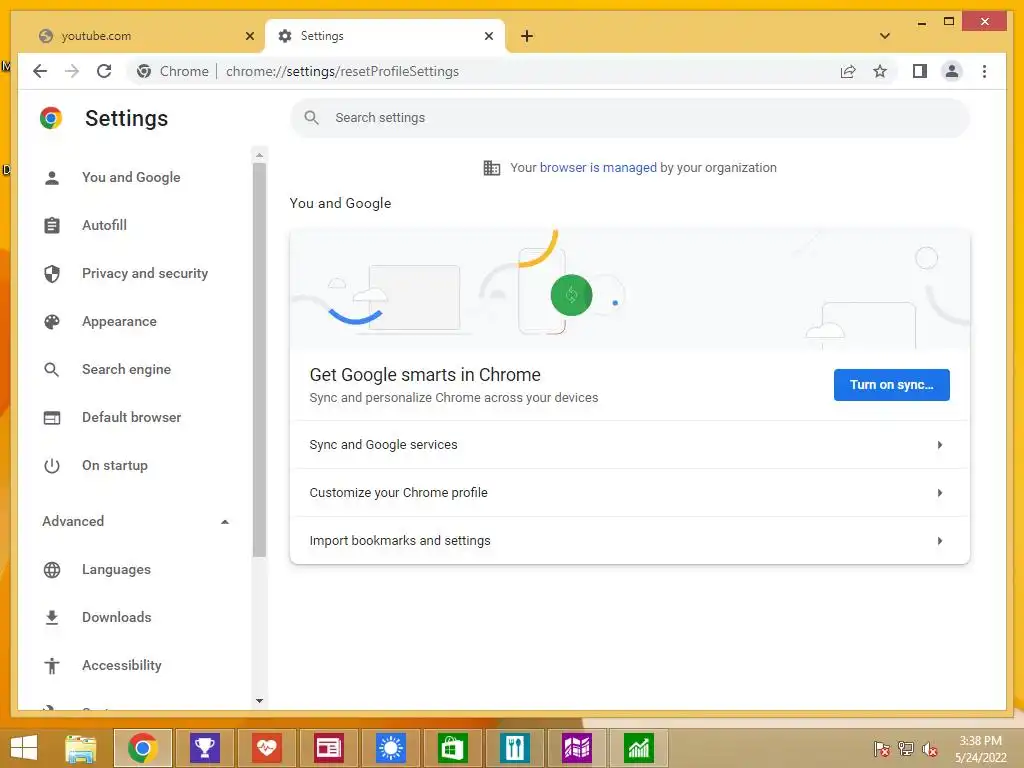Open On startup settings

tap(115, 465)
